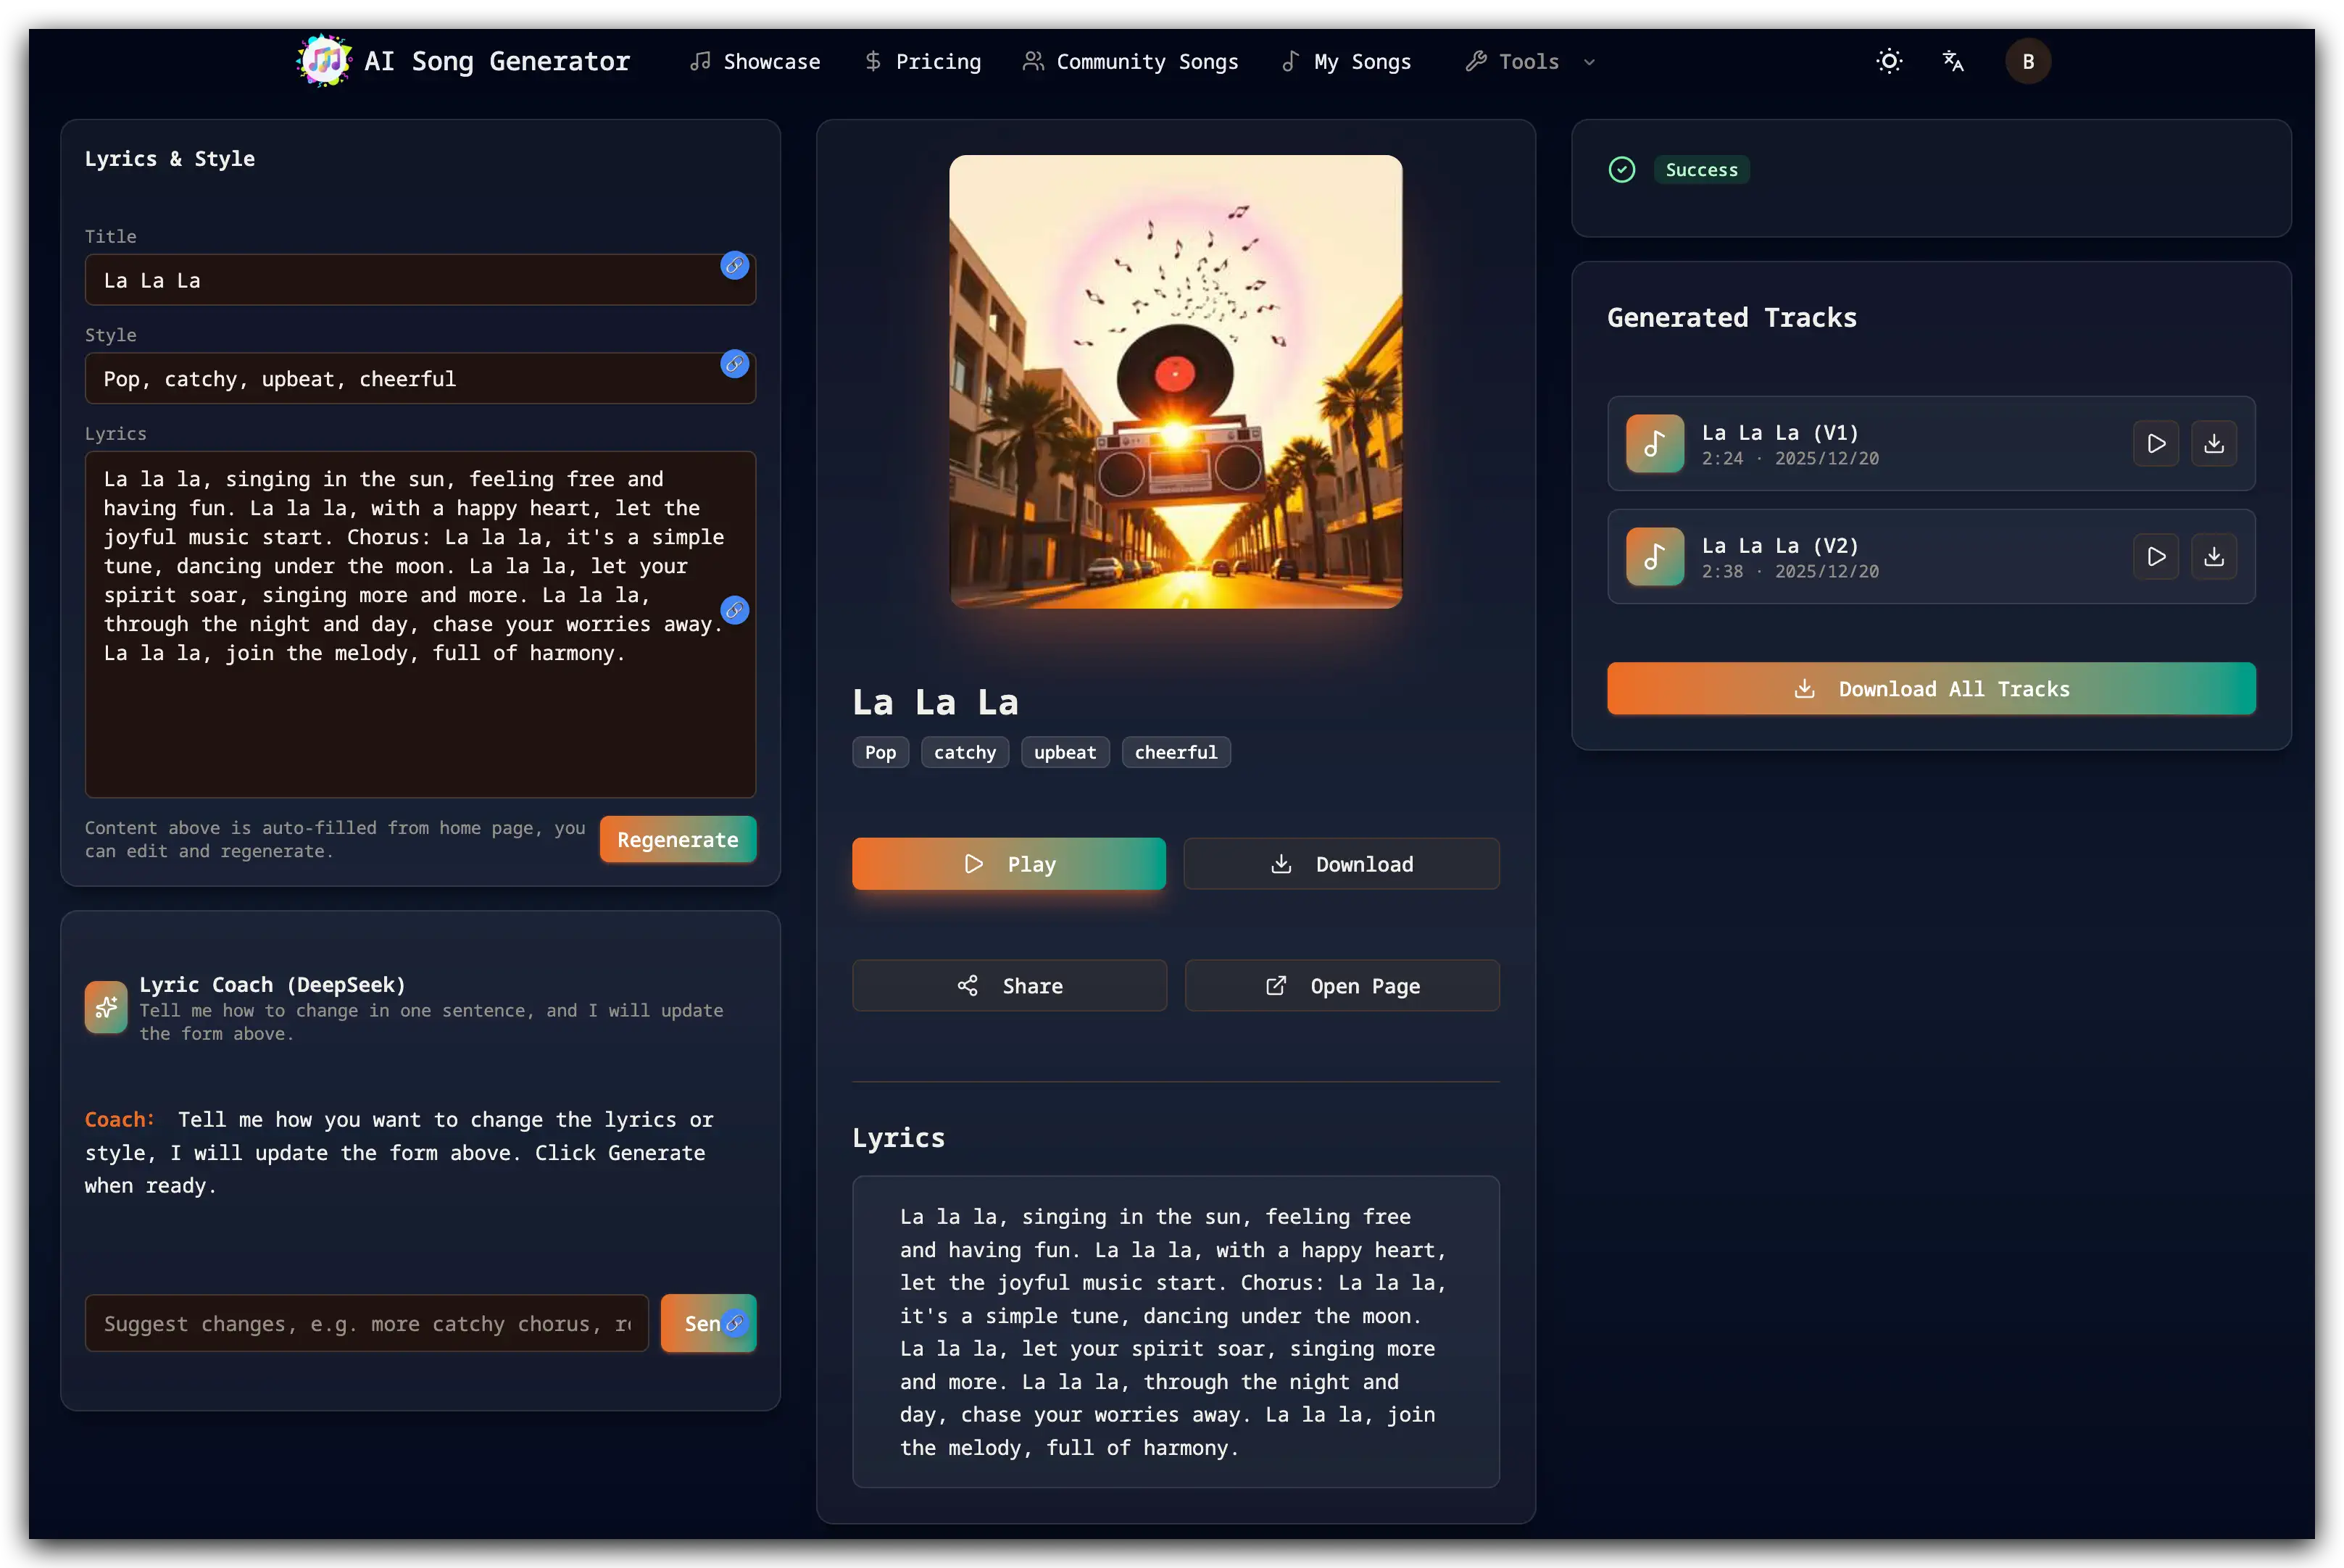Click the link icon beside the Title field
The image size is (2344, 1568).
(735, 266)
